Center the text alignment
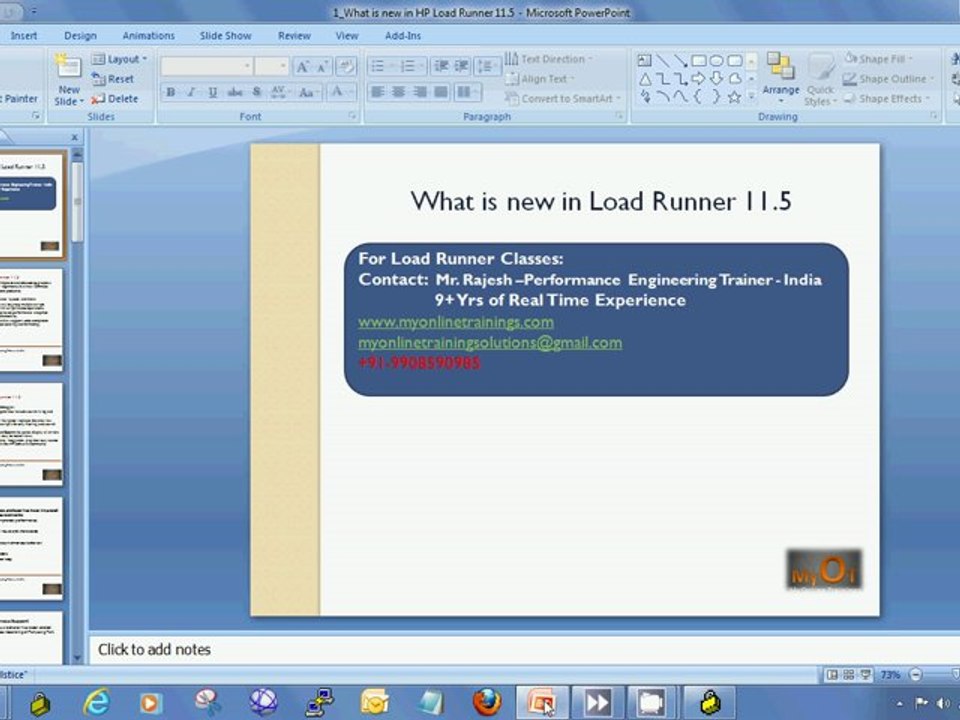This screenshot has height=720, width=960. point(399,92)
